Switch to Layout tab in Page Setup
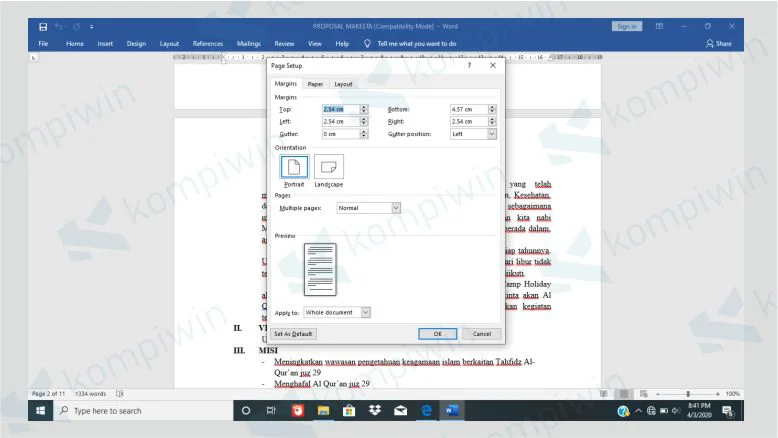Screen dimensions: 778x438 (x=343, y=84)
